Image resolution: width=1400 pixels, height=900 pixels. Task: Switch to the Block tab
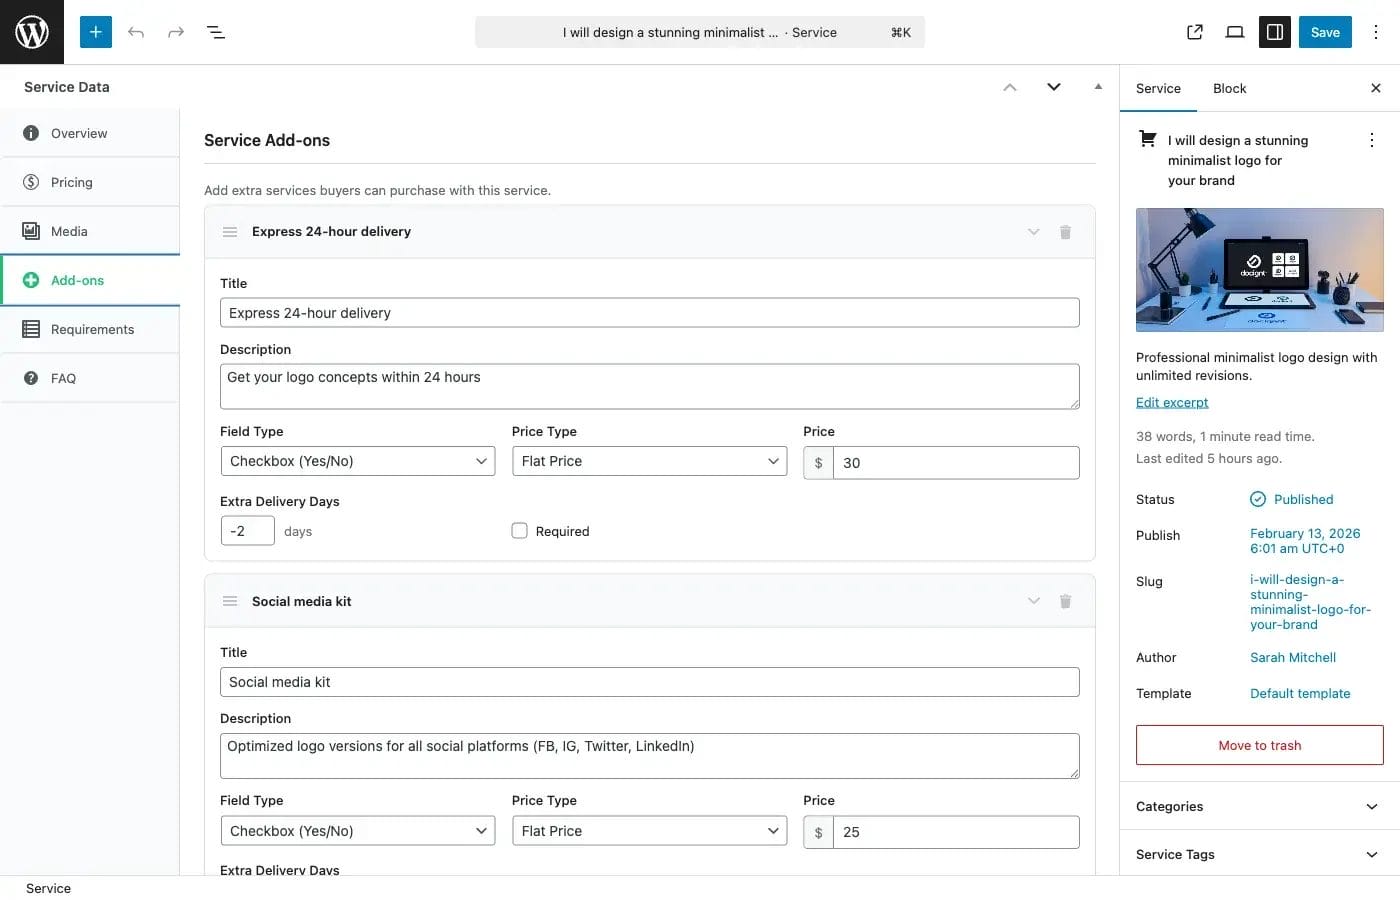[1229, 88]
